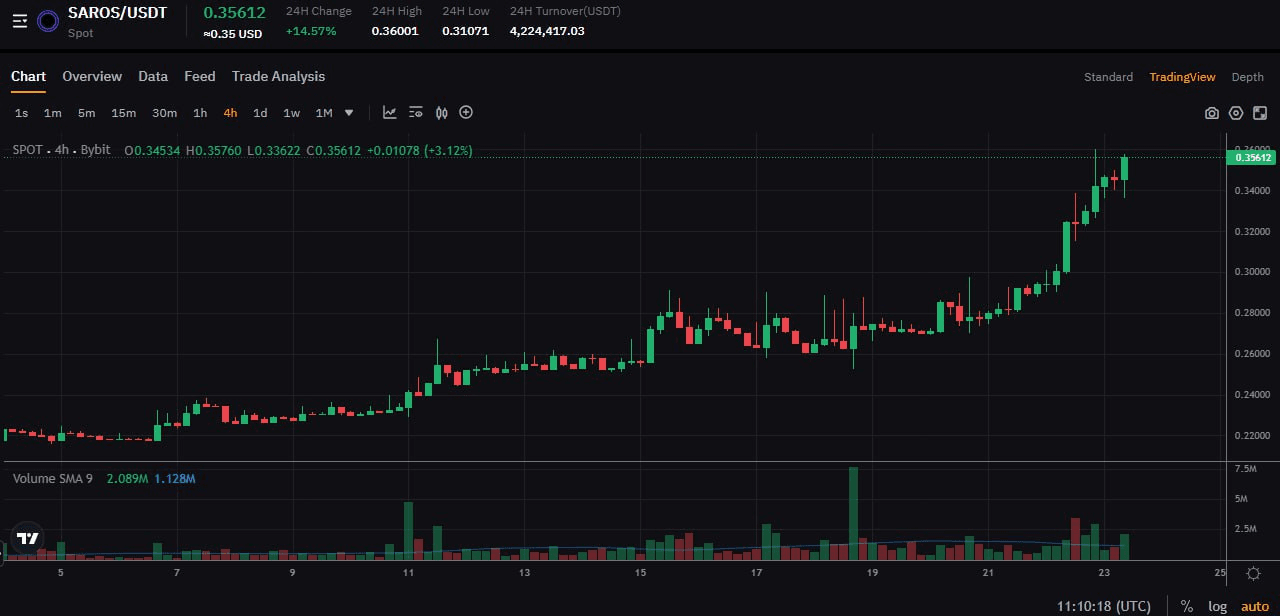Click the +0.01078 (+3.12%) legend value
Viewport: 1280px width, 616px height.
click(x=420, y=150)
